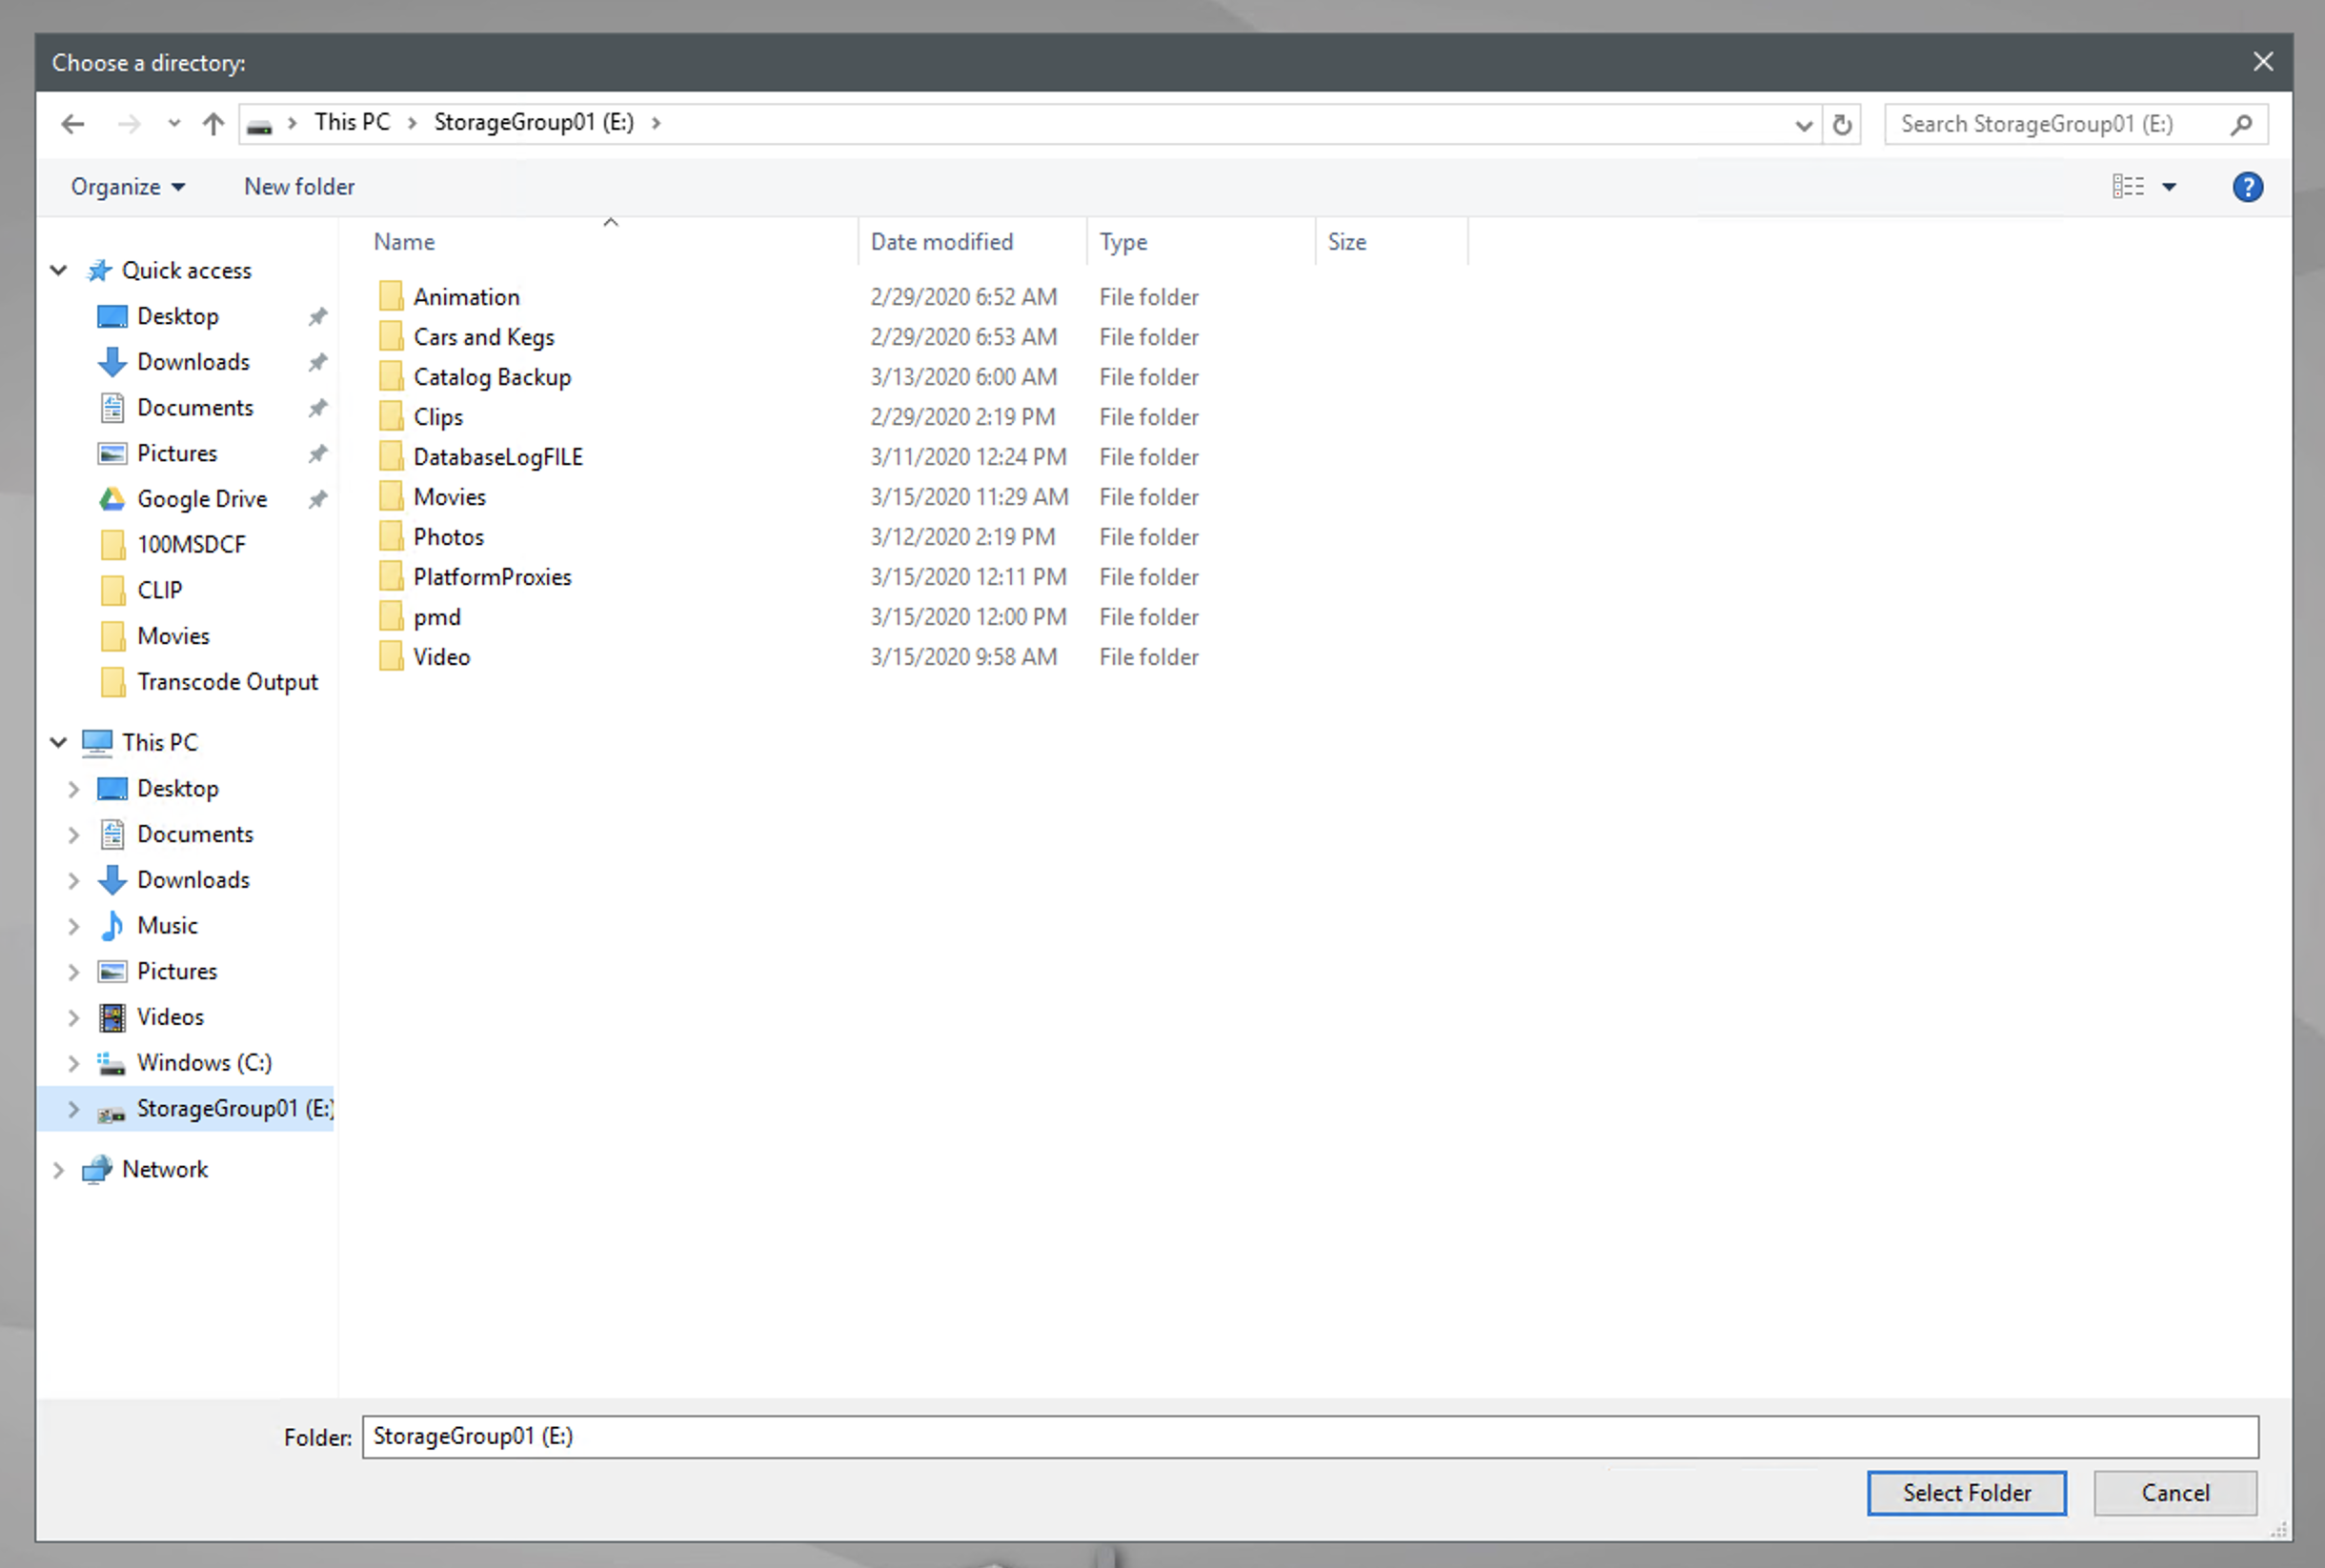This screenshot has height=1568, width=2325.
Task: Go back with the left arrow button
Action: (x=73, y=124)
